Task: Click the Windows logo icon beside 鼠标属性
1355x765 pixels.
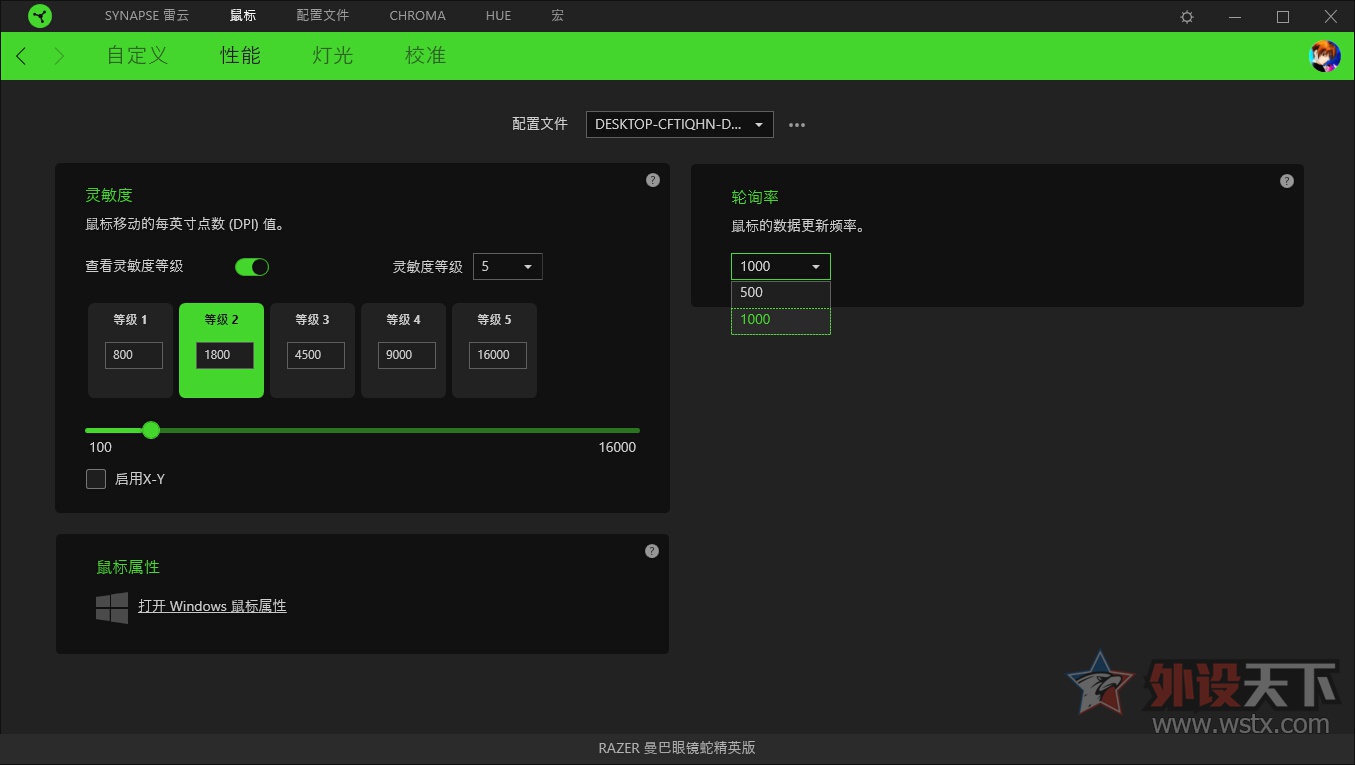Action: (110, 605)
